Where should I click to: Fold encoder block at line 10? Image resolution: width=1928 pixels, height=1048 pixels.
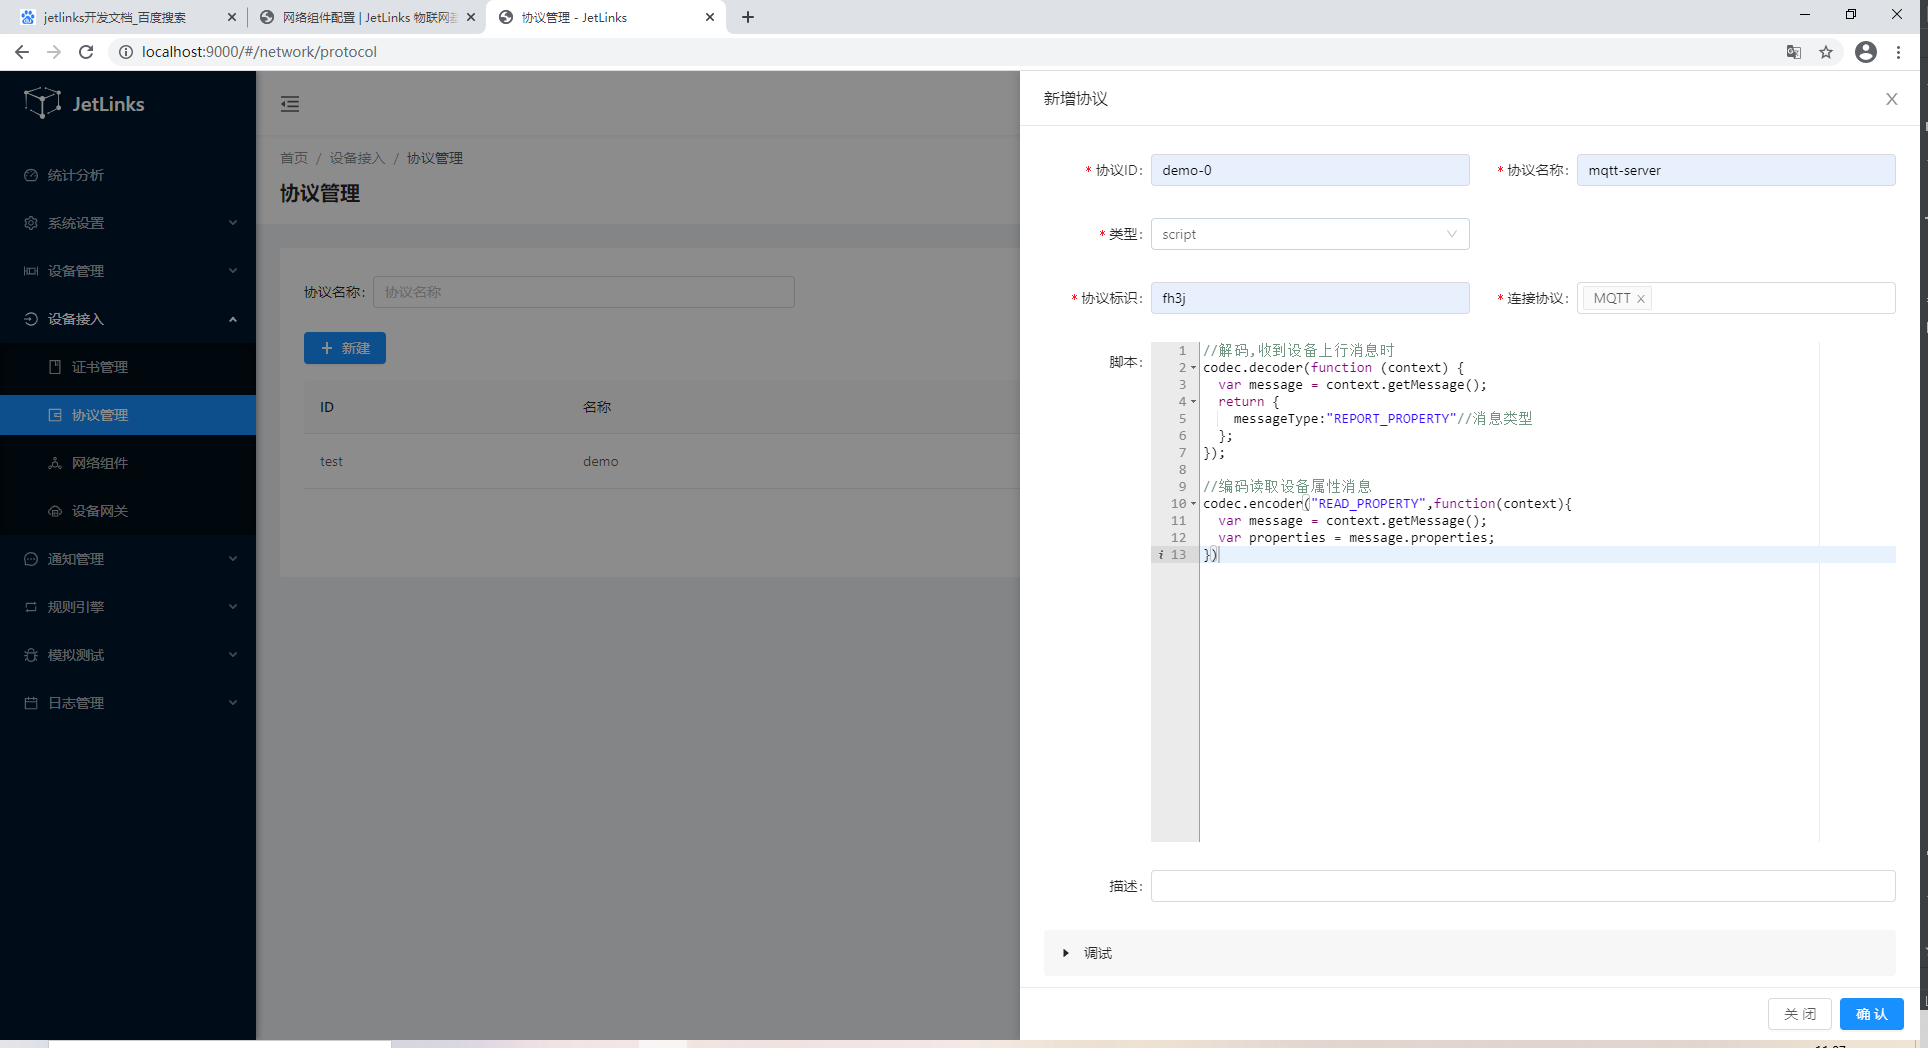pyautogui.click(x=1193, y=504)
